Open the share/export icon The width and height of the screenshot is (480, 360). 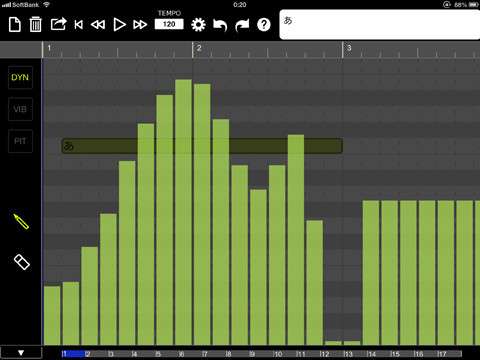click(59, 24)
